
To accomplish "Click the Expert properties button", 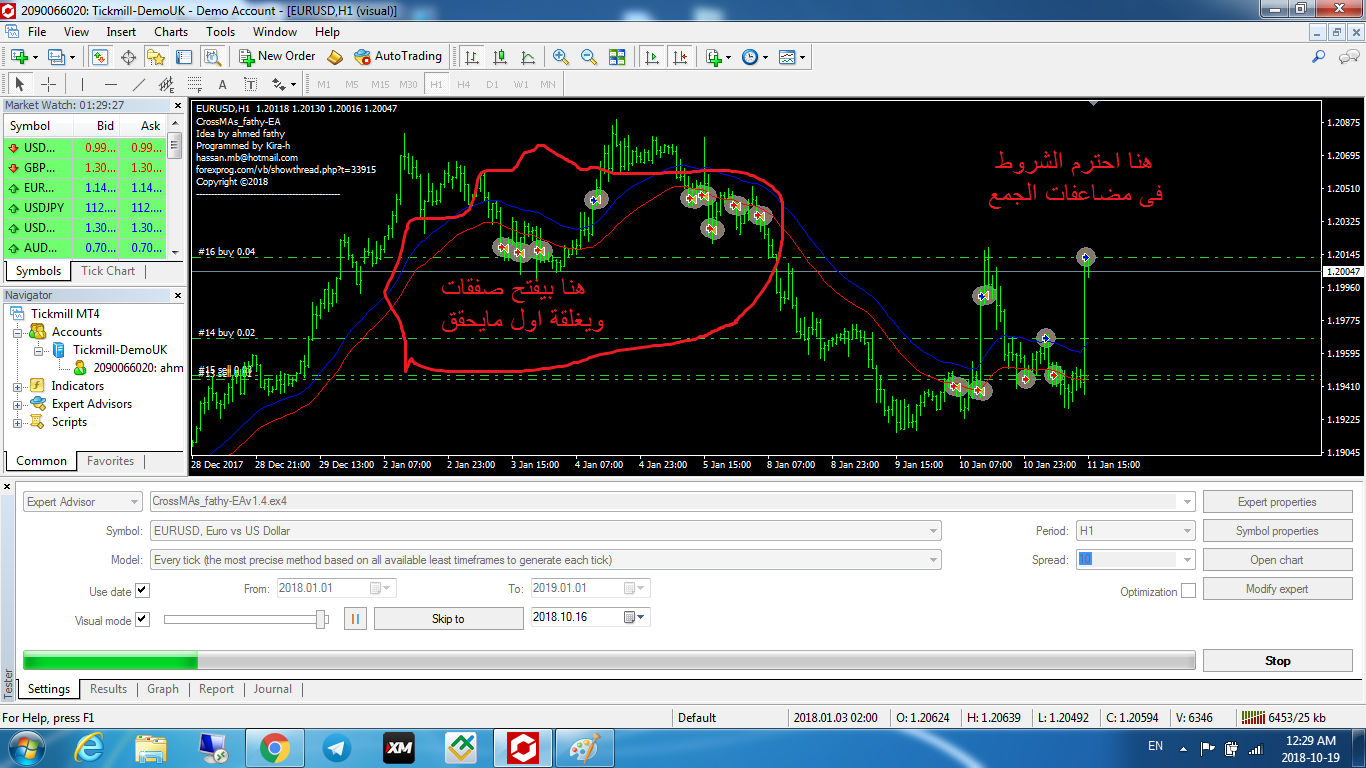I will coord(1277,502).
